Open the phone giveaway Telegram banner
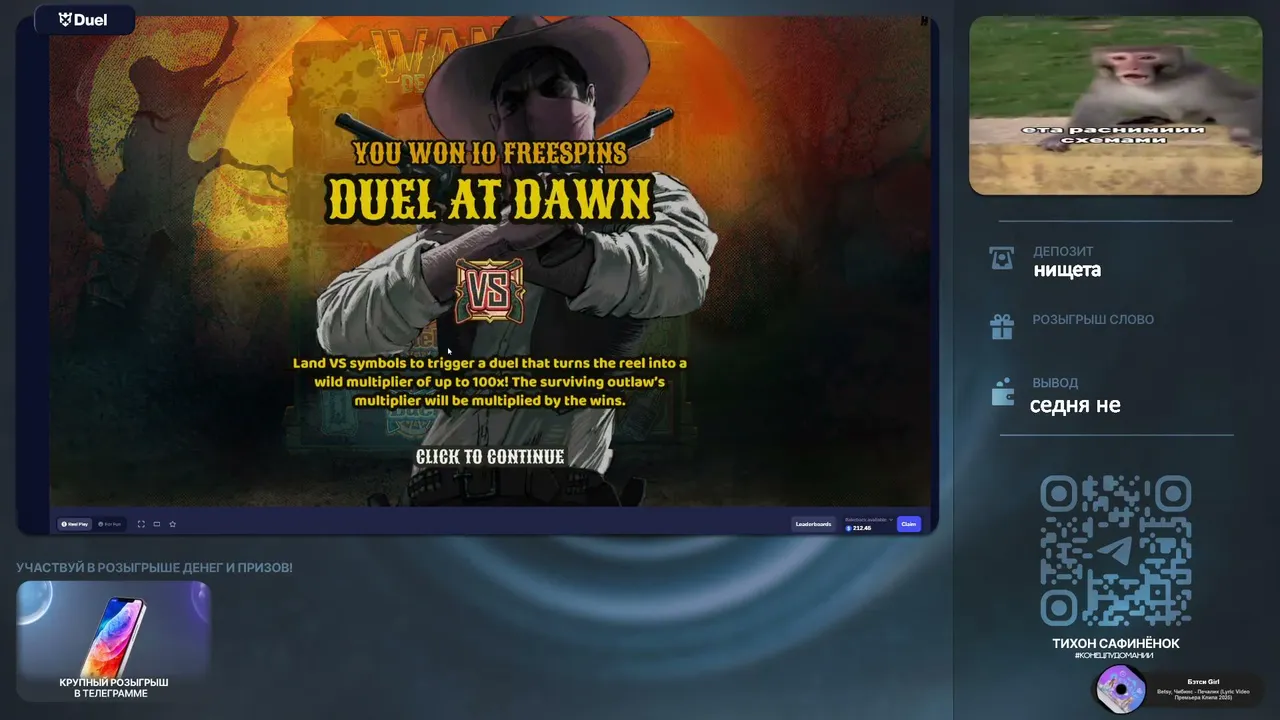This screenshot has height=720, width=1280. [x=114, y=641]
